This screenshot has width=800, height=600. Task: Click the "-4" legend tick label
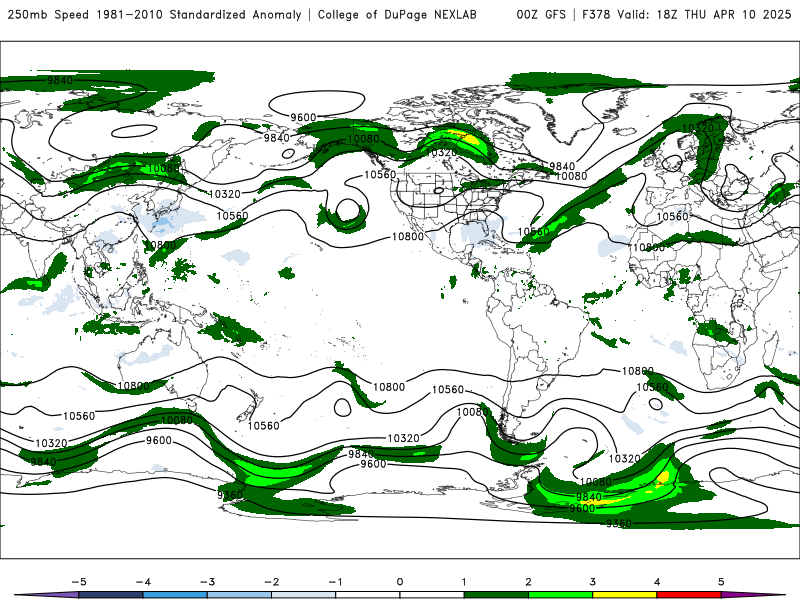(x=143, y=582)
